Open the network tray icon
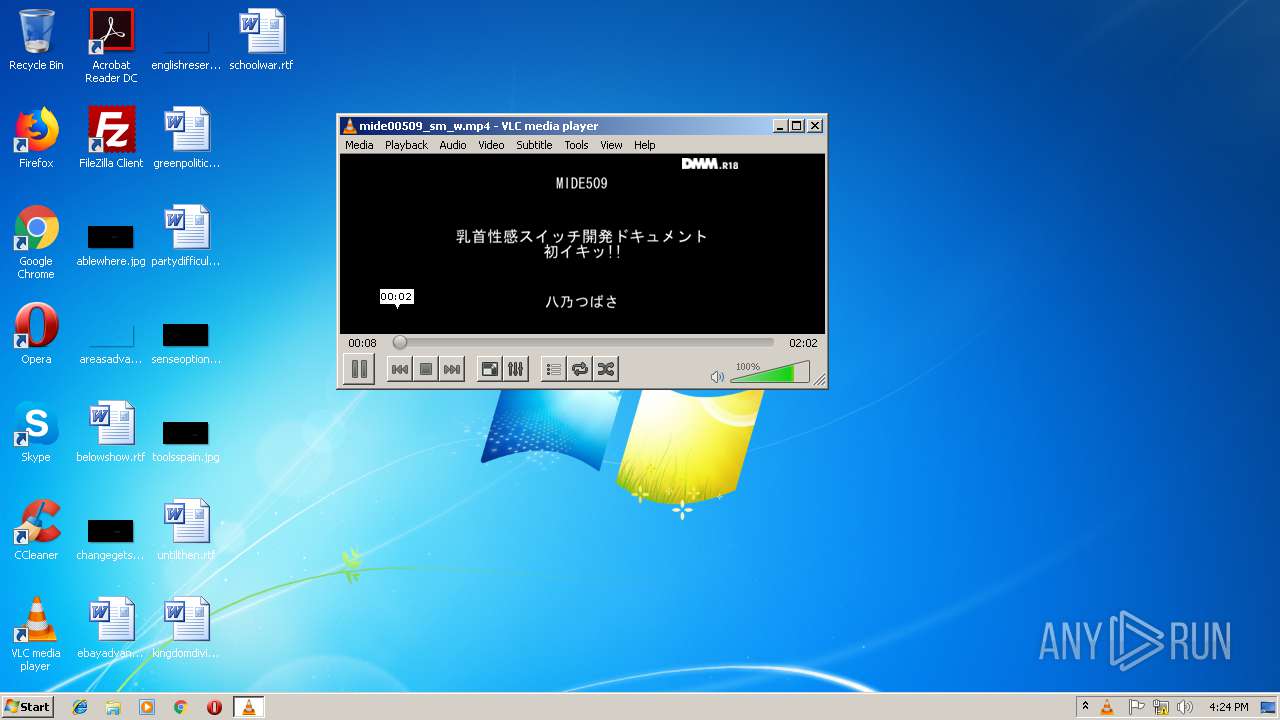 [x=1161, y=707]
